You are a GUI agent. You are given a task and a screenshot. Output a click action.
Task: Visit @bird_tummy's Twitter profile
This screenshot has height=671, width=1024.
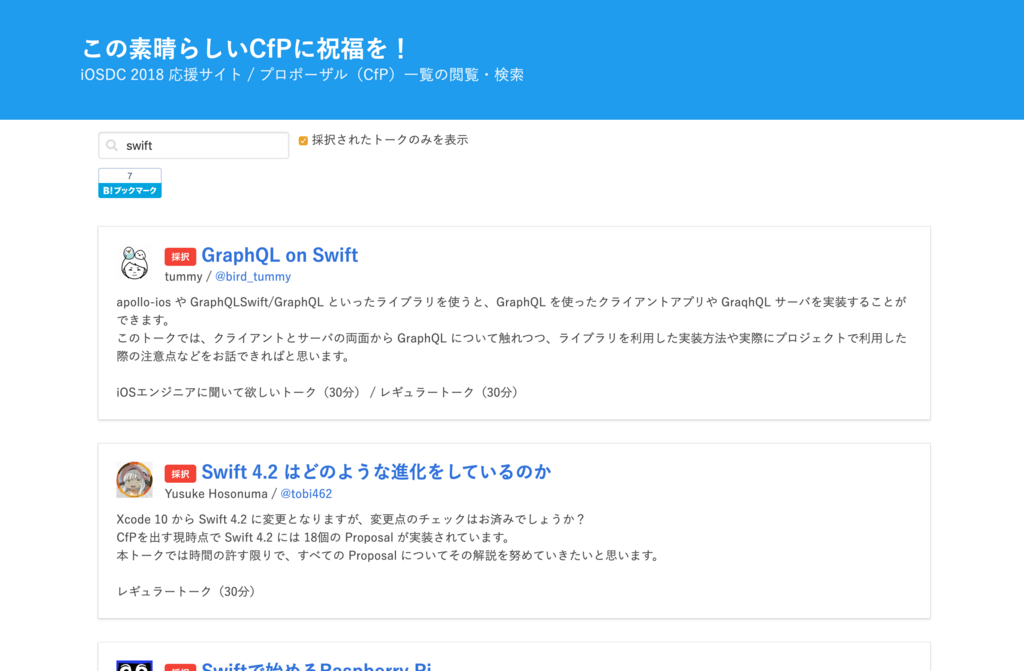[253, 276]
